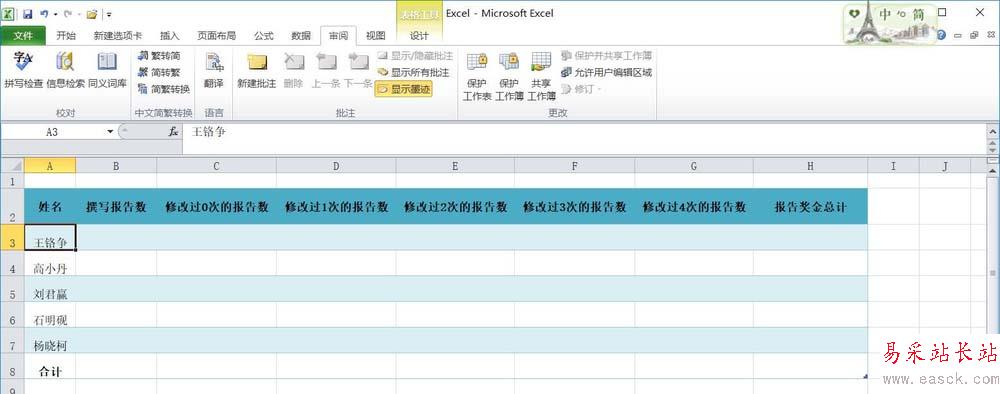
Task: Select cell containing 刘君赢
Action: coord(50,289)
